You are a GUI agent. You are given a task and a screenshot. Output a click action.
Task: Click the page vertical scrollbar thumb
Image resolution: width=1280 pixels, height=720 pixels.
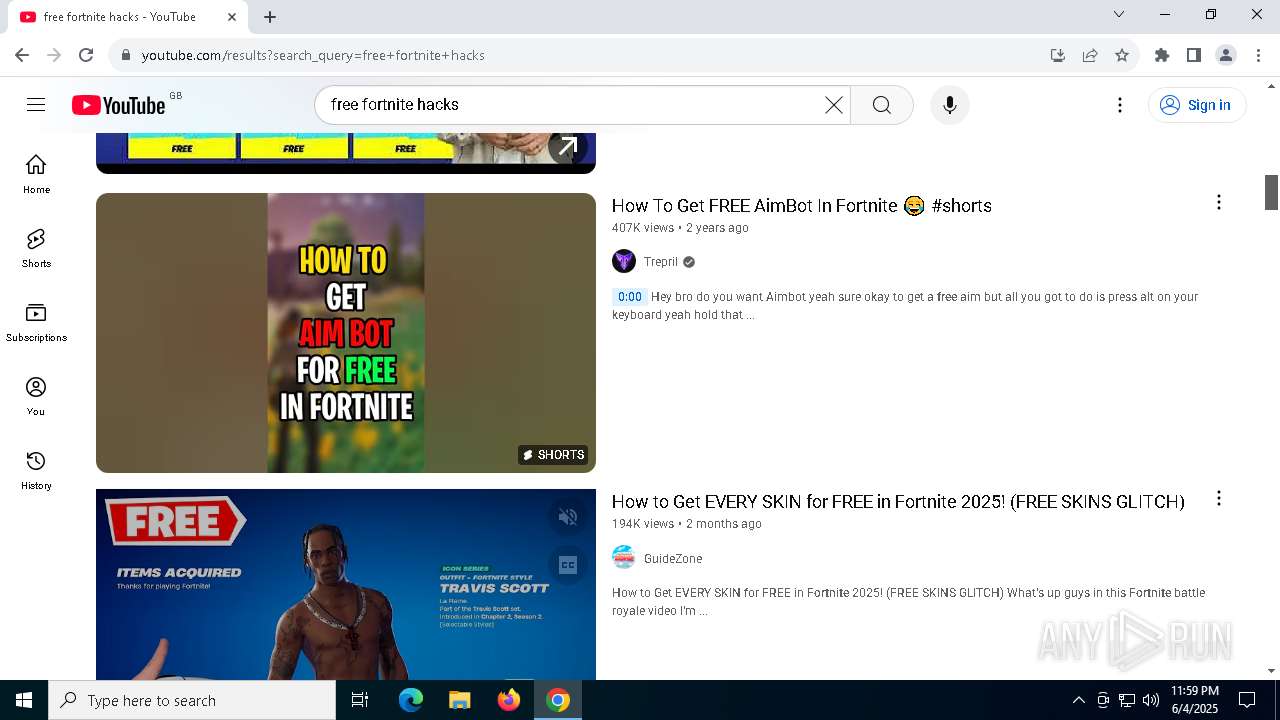pyautogui.click(x=1272, y=192)
